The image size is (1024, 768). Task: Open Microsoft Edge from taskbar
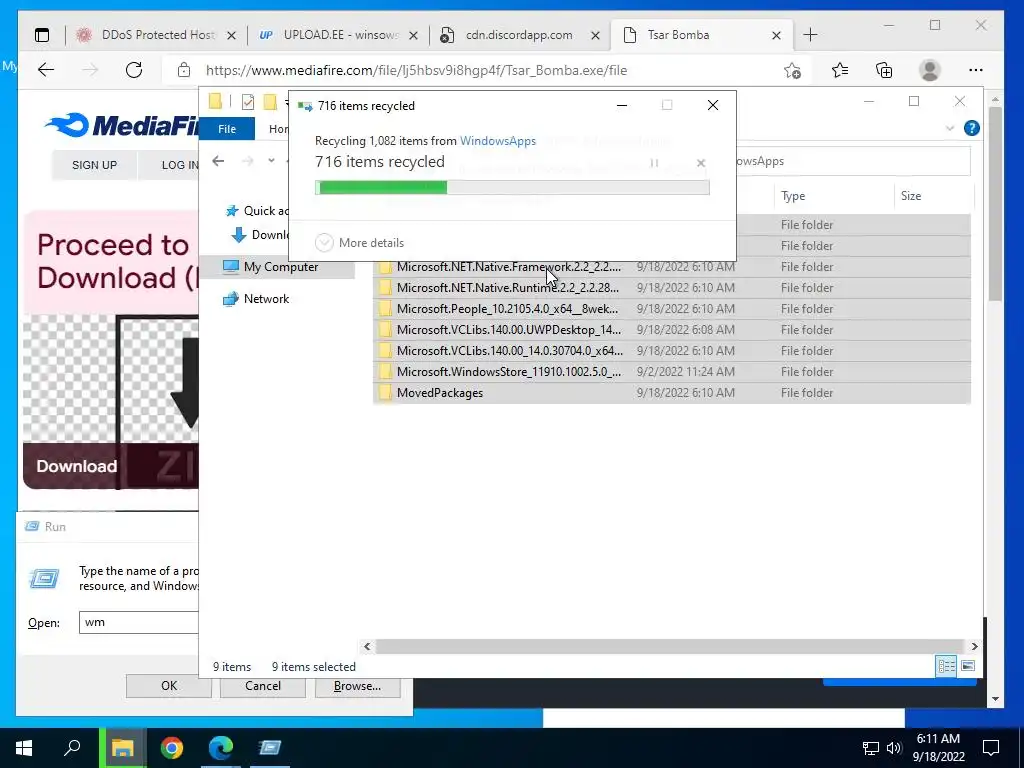pos(221,748)
